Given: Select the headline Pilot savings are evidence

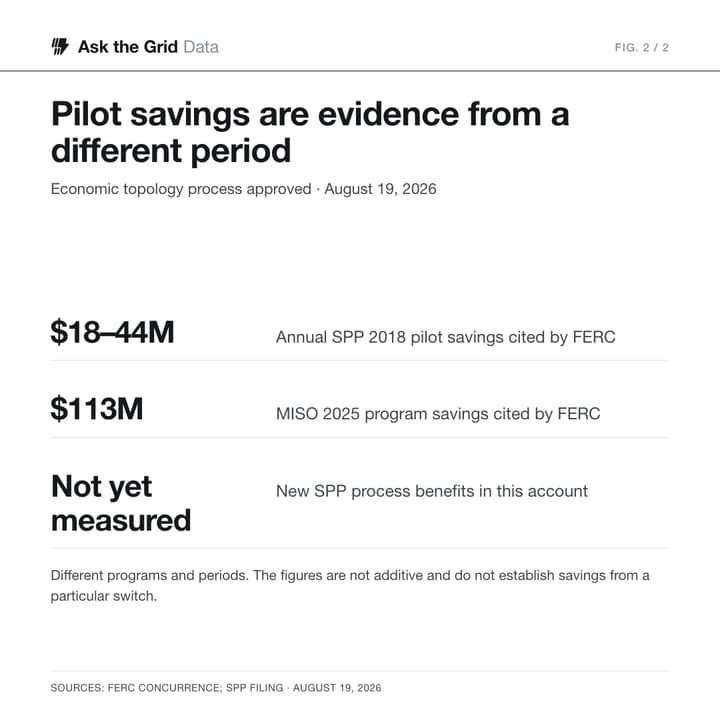Looking at the screenshot, I should pyautogui.click(x=310, y=114).
